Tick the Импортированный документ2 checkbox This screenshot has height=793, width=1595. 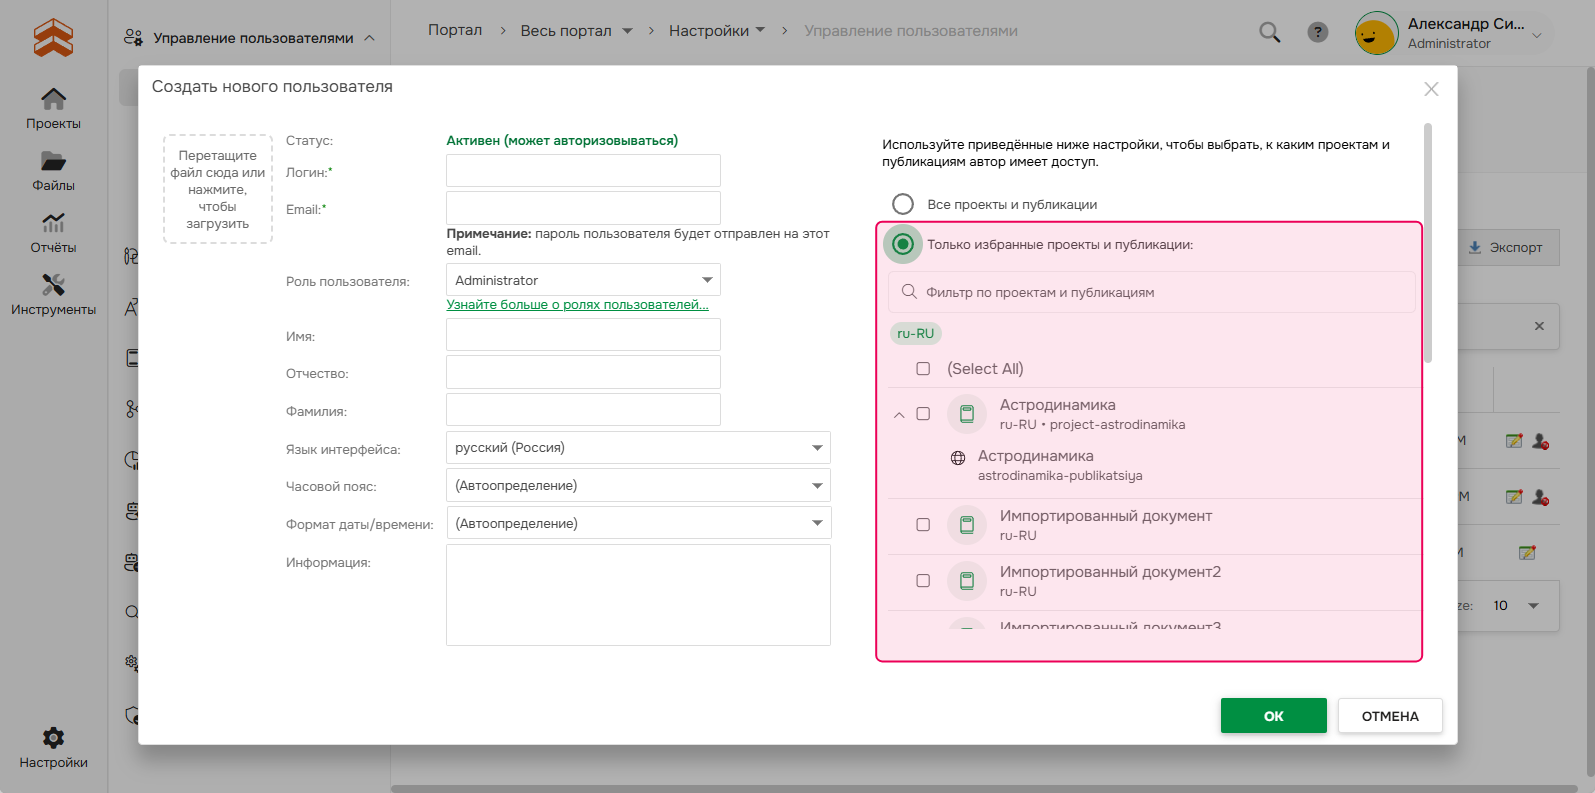[923, 581]
